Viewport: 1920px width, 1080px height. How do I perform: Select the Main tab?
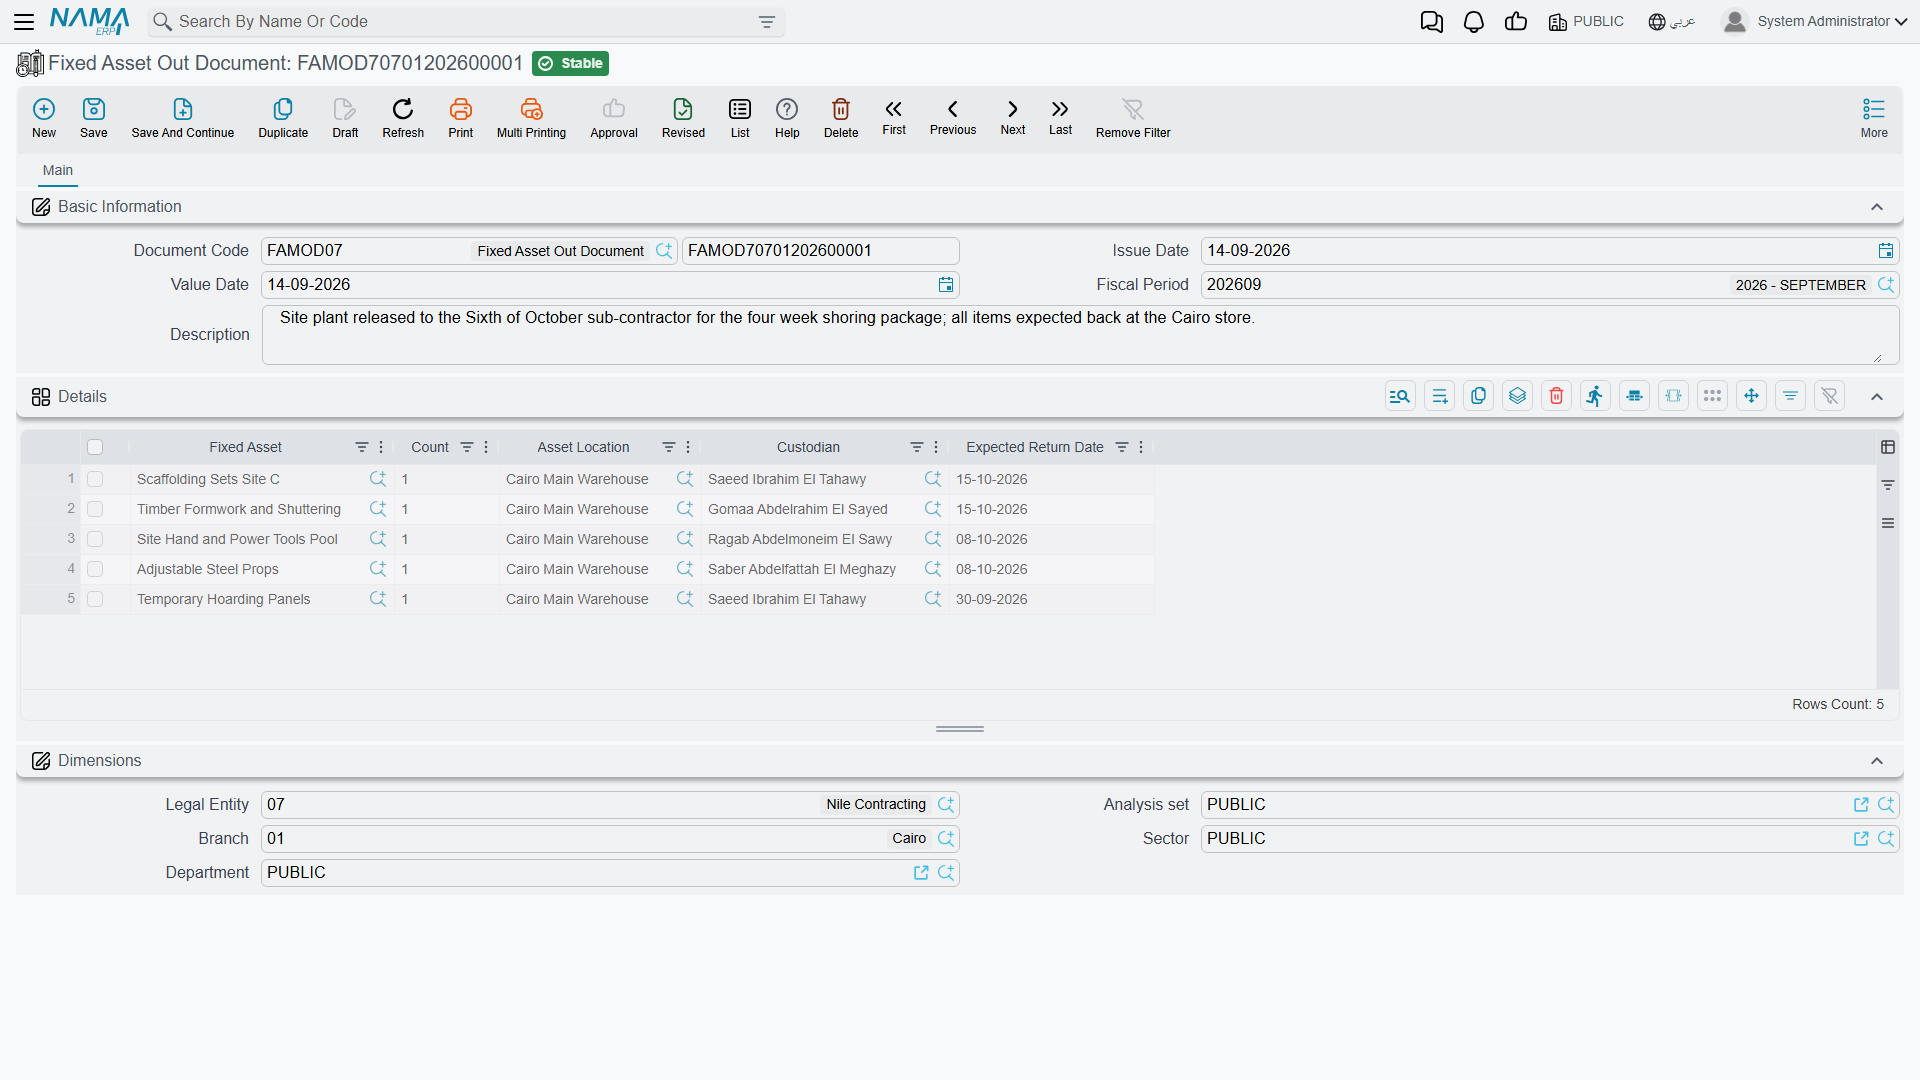(x=58, y=170)
